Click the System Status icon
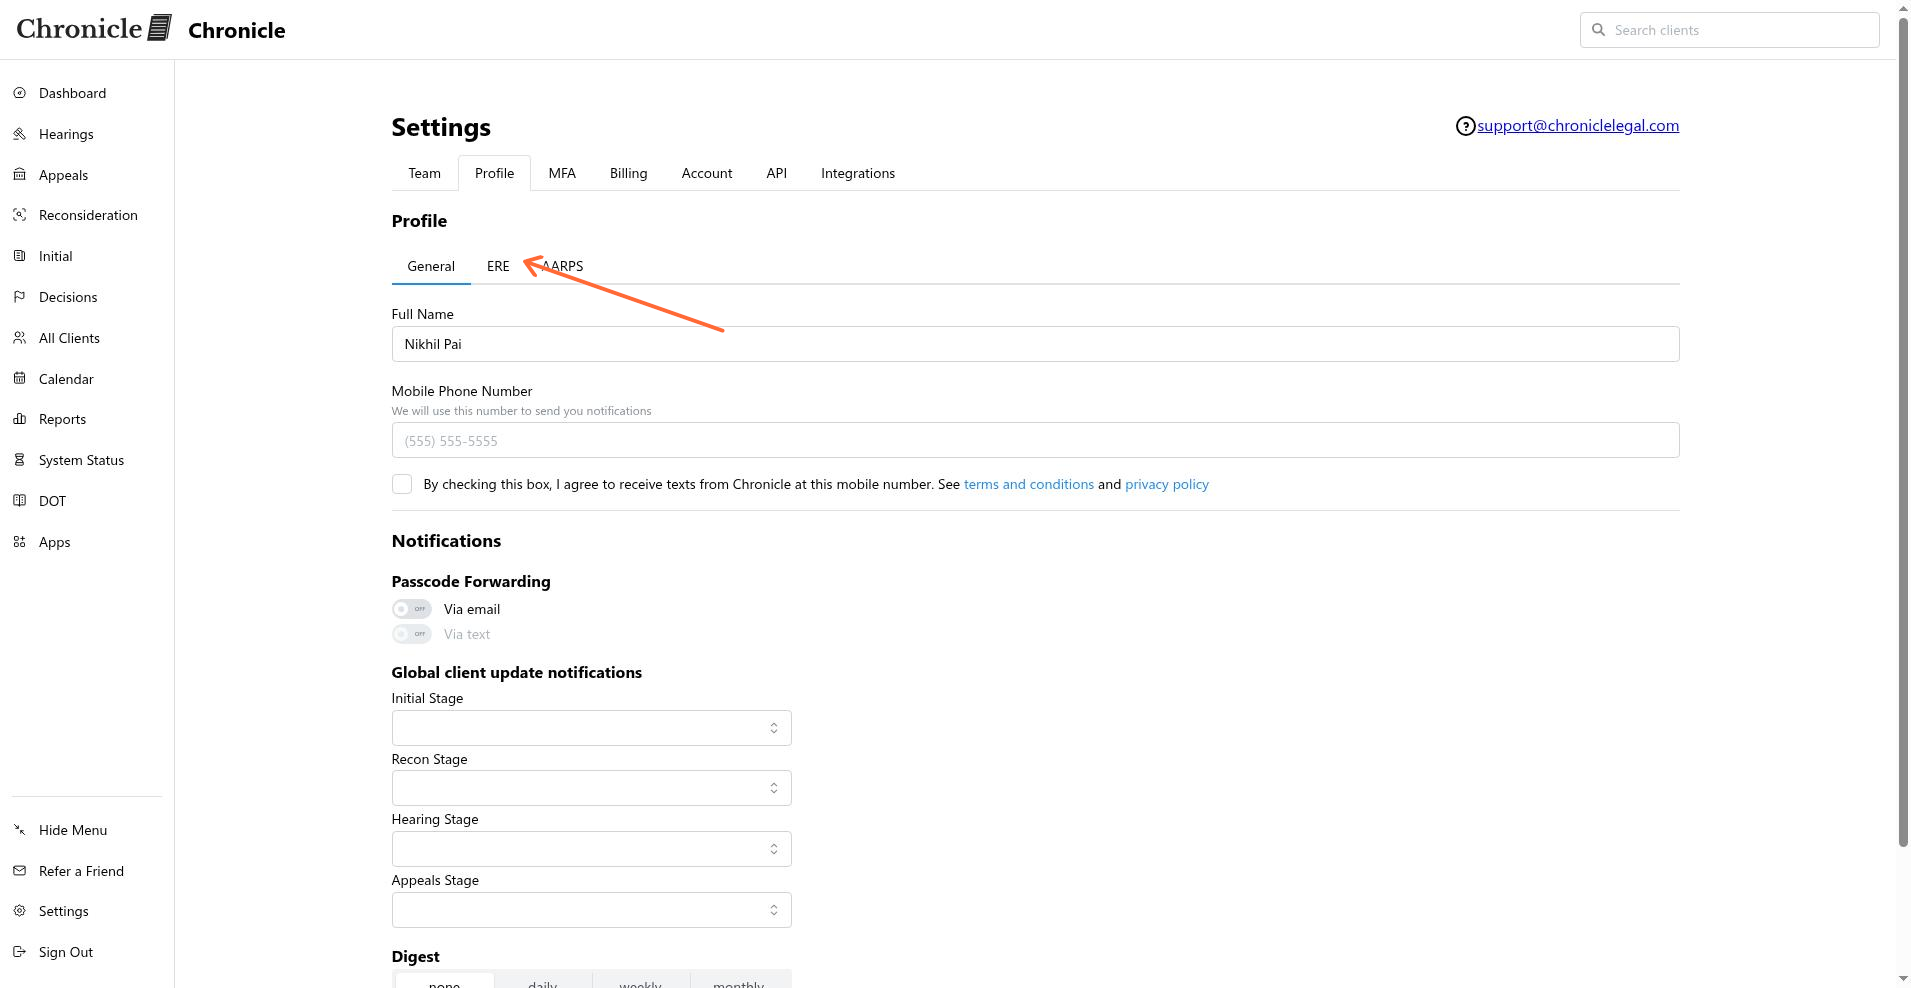The height and width of the screenshot is (988, 1911). pos(19,460)
